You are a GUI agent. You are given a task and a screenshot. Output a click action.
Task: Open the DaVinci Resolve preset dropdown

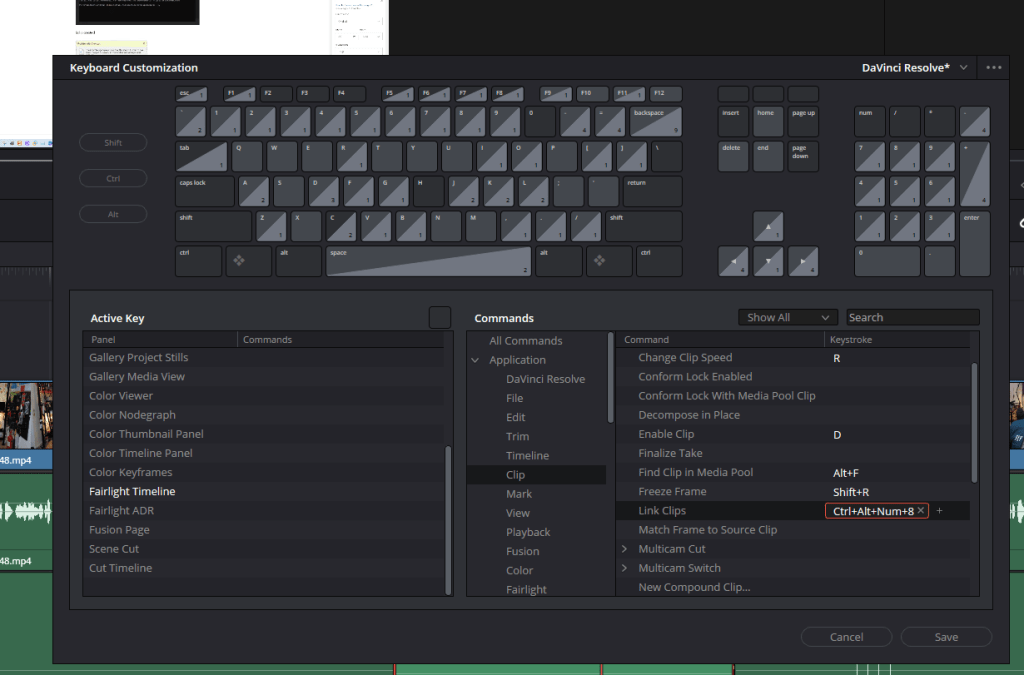[914, 67]
